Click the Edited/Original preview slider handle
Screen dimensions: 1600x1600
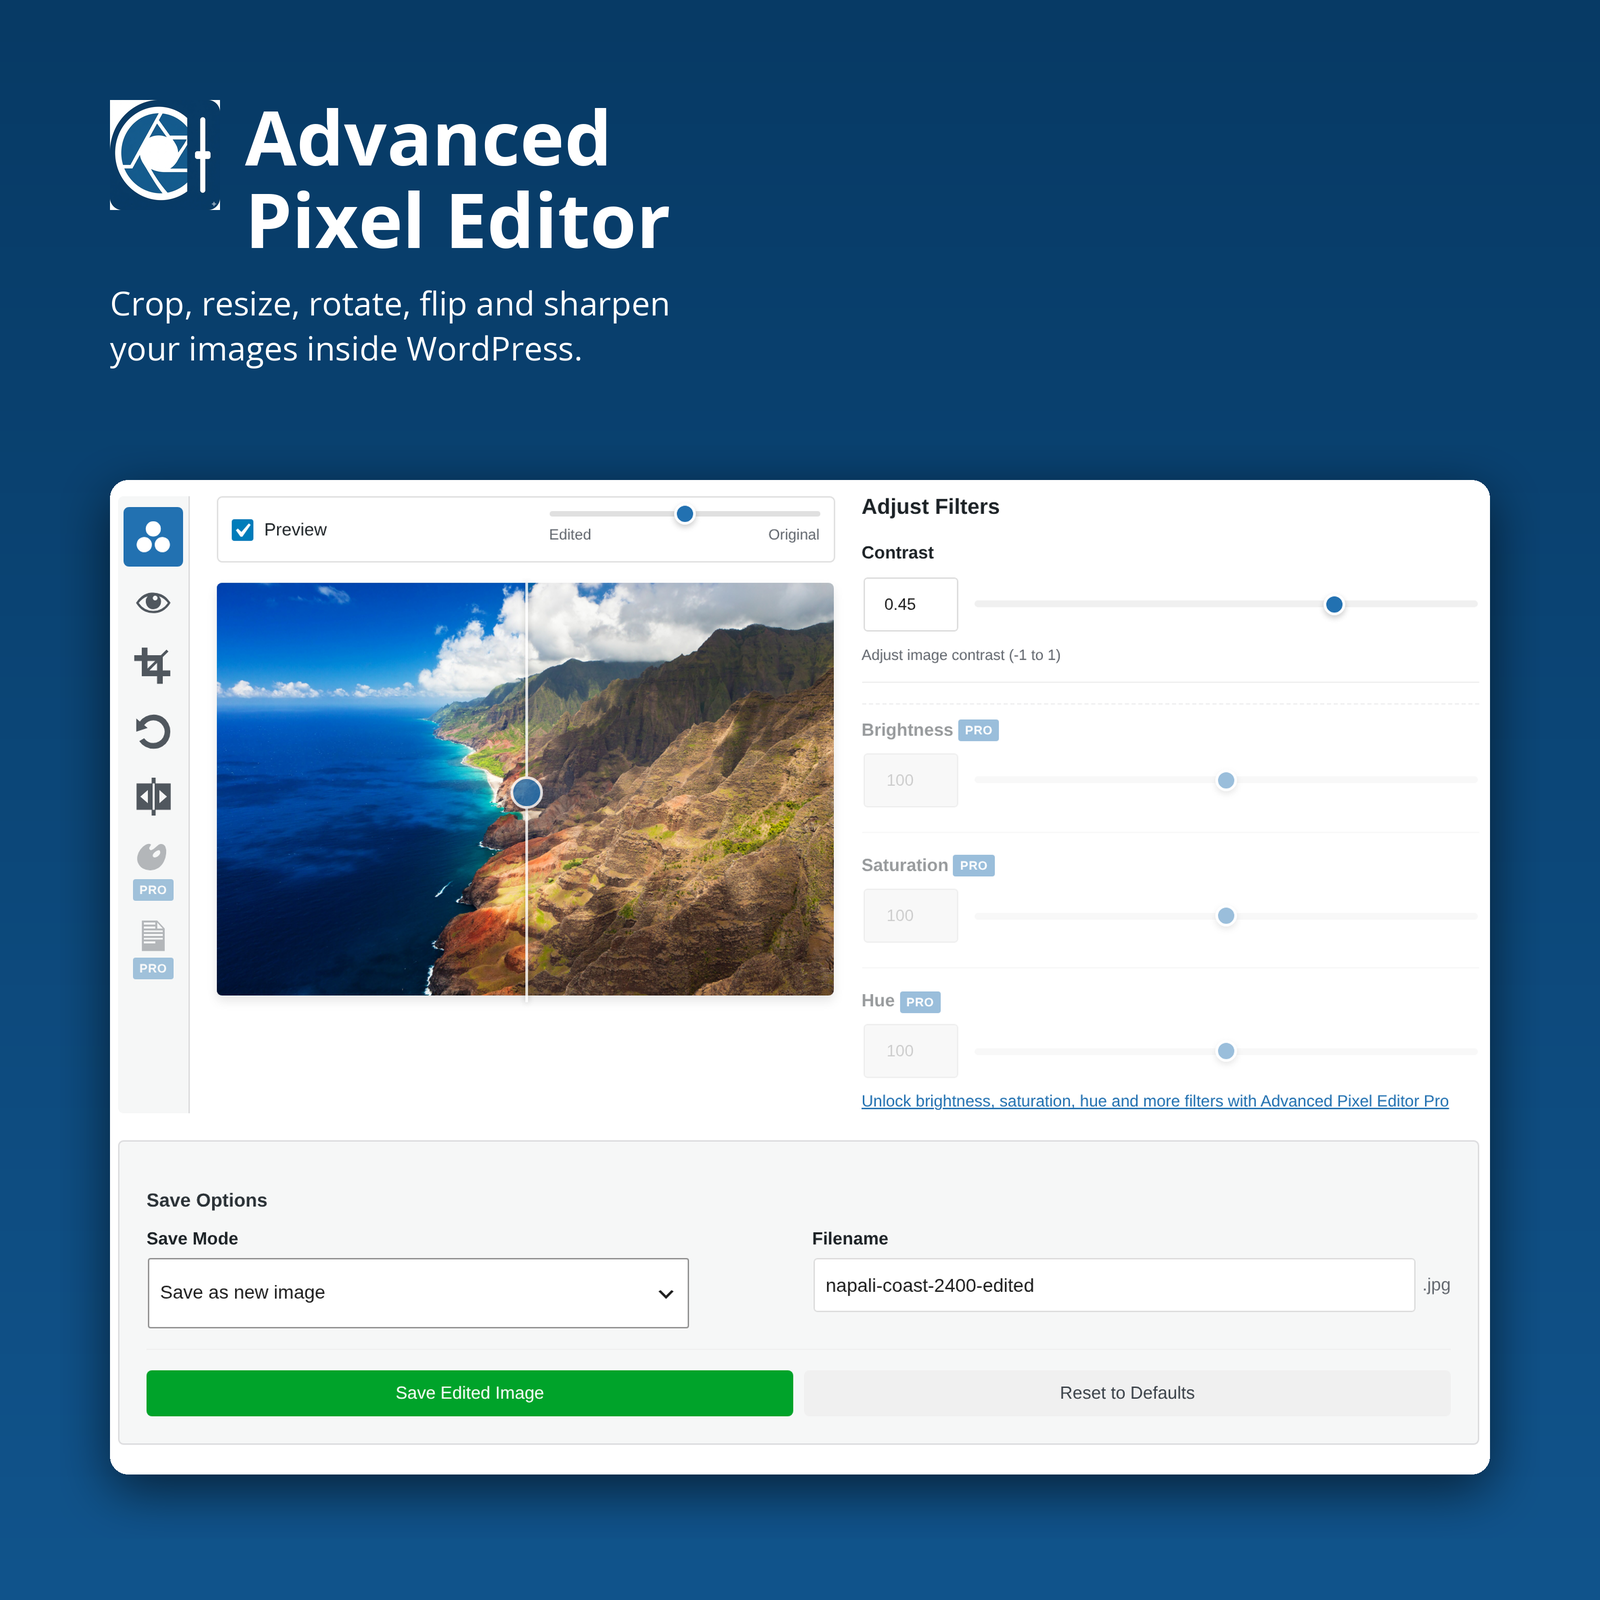click(685, 514)
